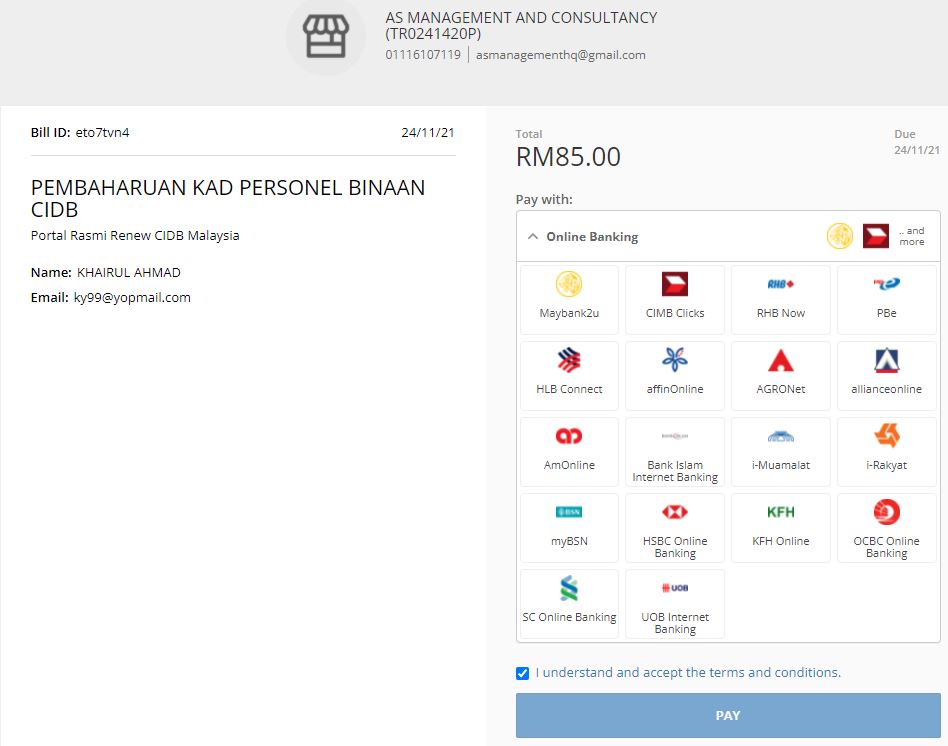
Task: Select SC Online Banking option
Action: coord(569,604)
